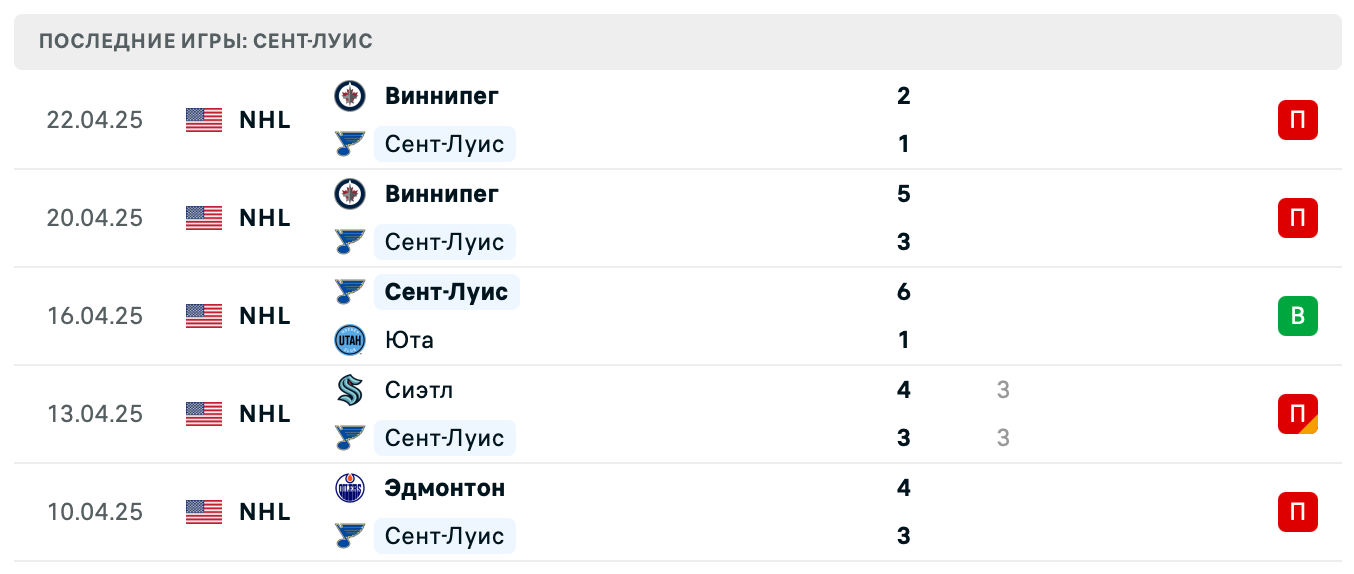This screenshot has height=574, width=1354.
Task: Click the Utah team logo
Action: click(x=350, y=340)
